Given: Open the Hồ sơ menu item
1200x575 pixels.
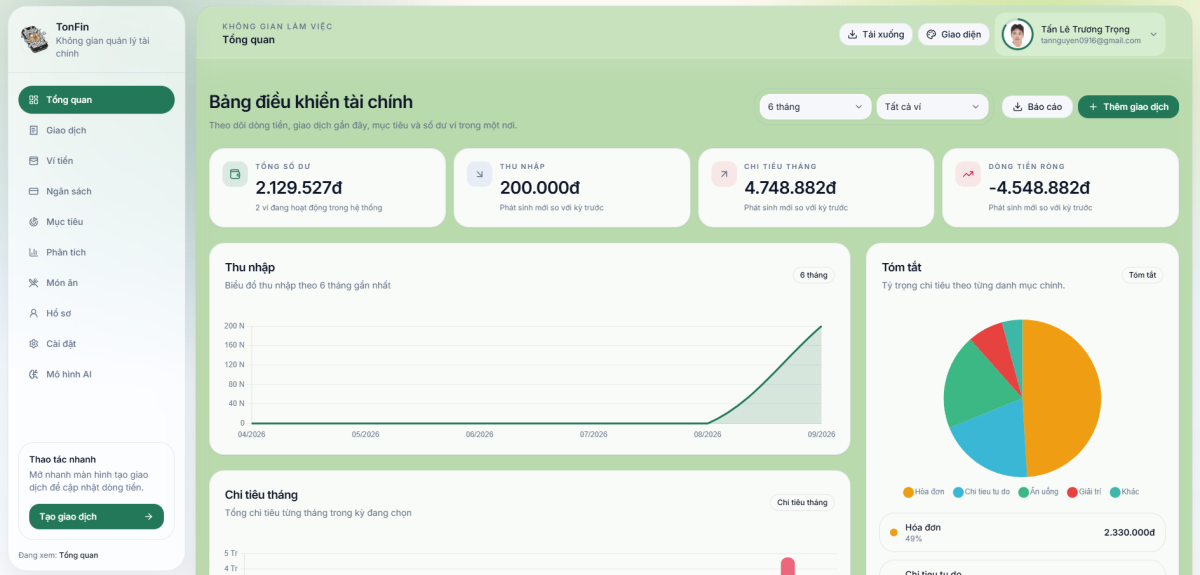Looking at the screenshot, I should pos(96,313).
